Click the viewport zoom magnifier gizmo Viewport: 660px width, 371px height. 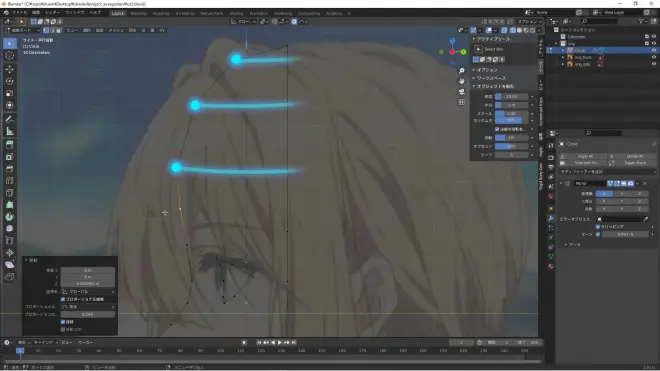click(462, 71)
